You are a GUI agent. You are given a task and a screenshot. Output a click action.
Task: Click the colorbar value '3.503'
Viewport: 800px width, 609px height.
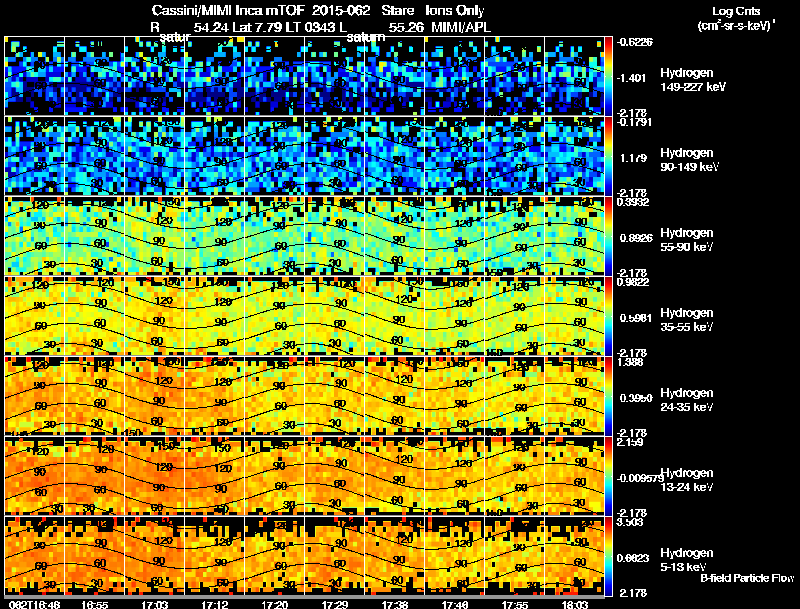[x=630, y=522]
